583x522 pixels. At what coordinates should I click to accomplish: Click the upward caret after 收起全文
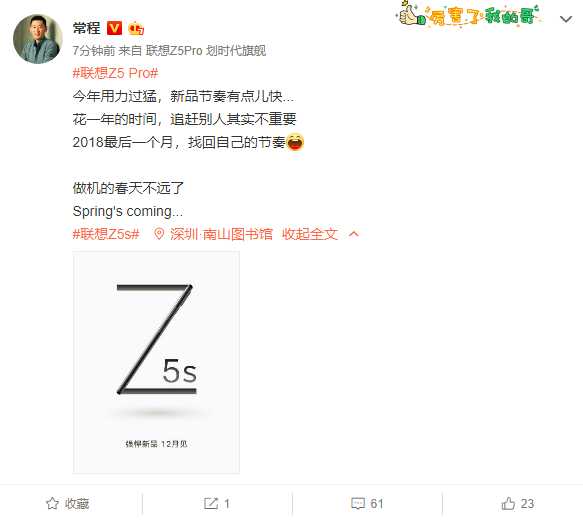[x=354, y=234]
